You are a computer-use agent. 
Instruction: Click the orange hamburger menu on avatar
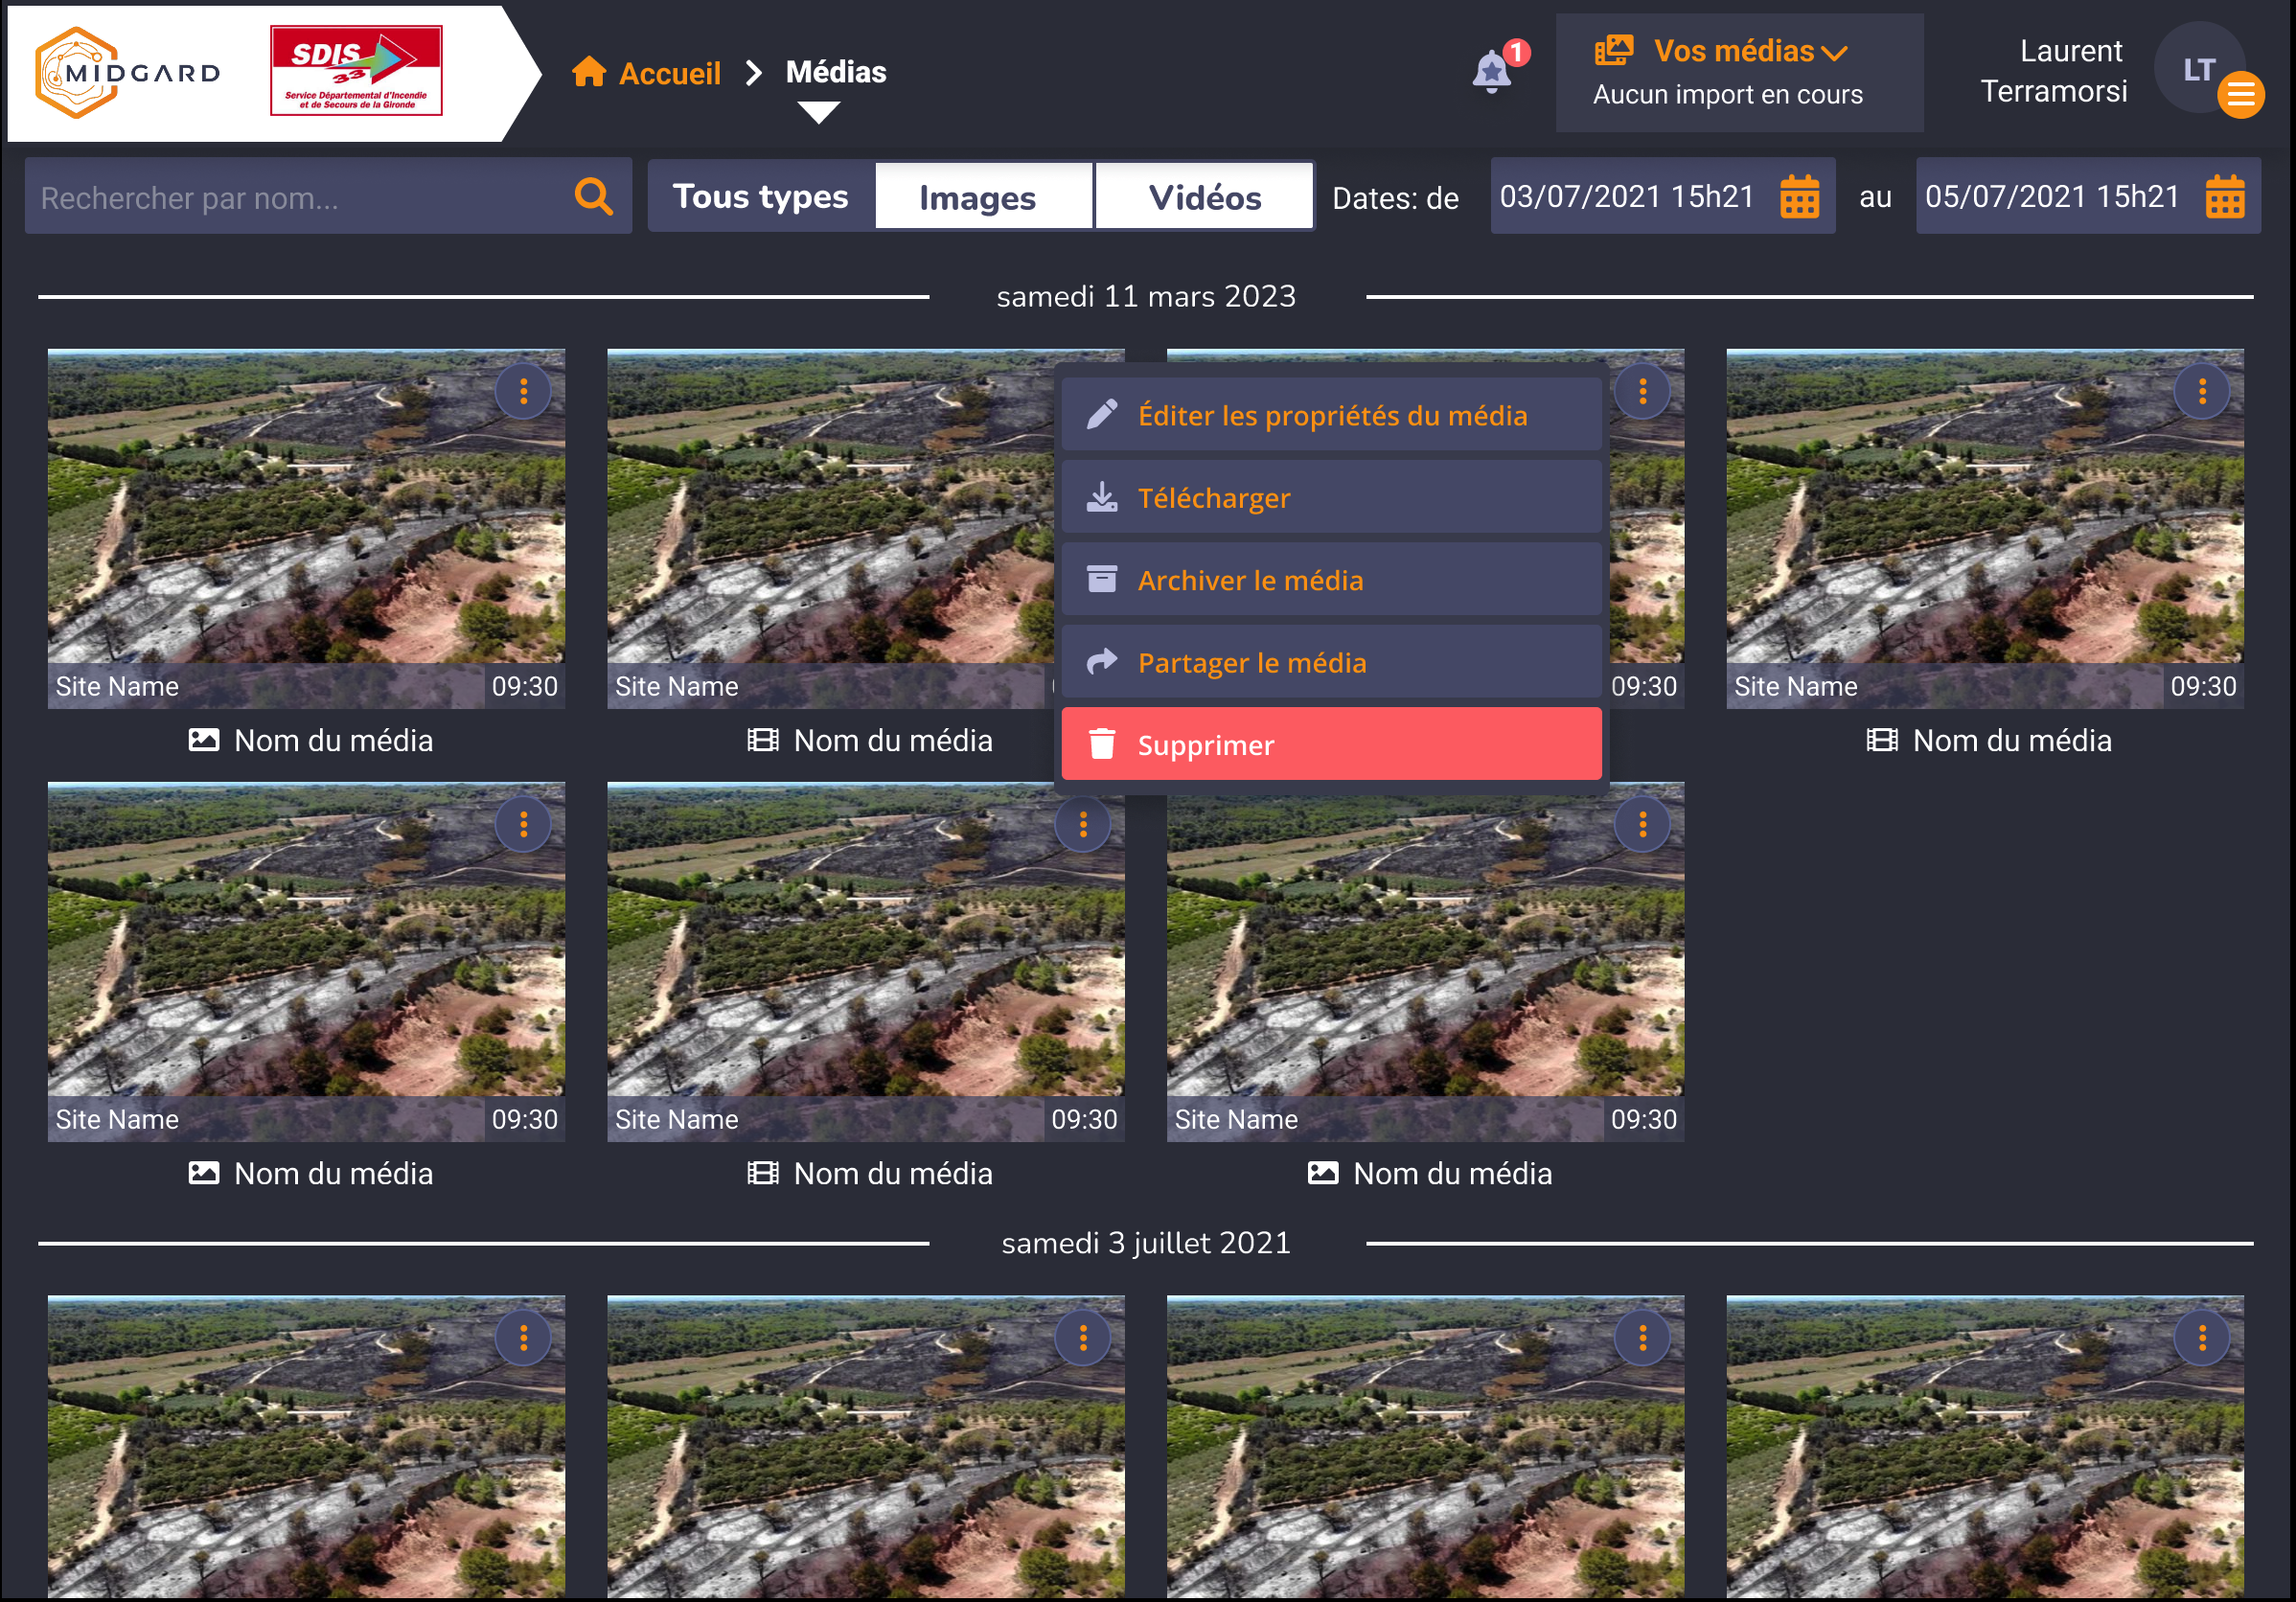[2240, 95]
